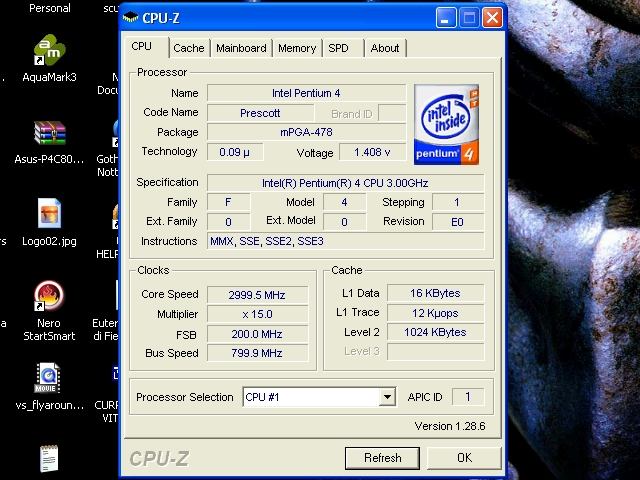Launch Nero StartSmart from desktop

click(49, 296)
